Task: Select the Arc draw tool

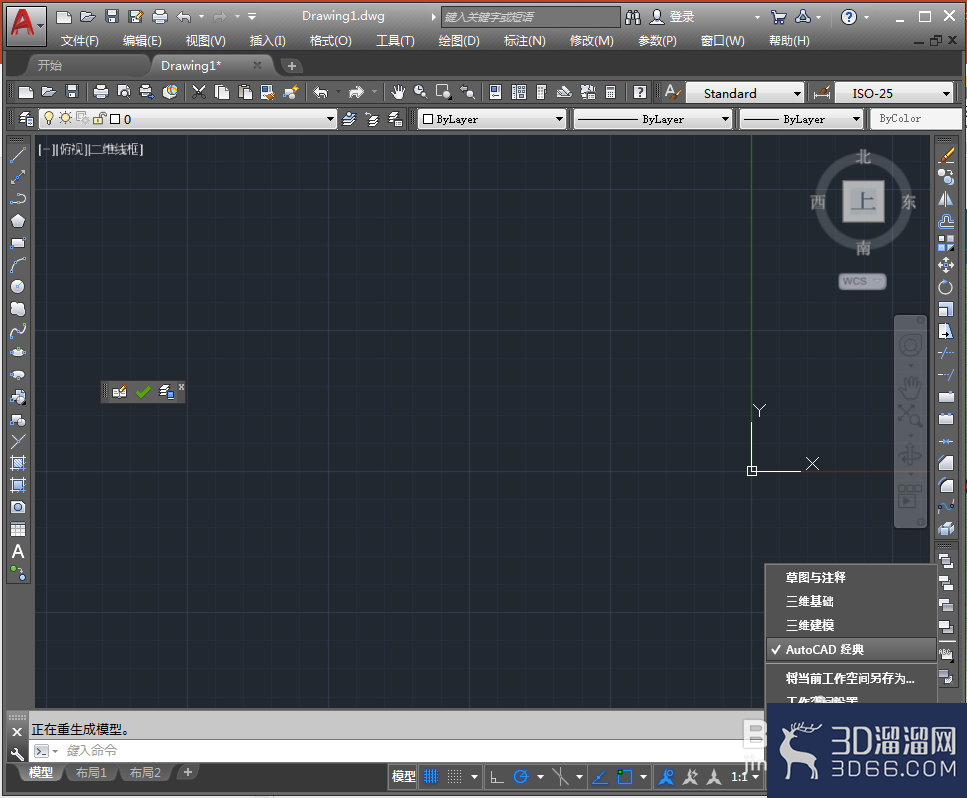Action: tap(18, 265)
